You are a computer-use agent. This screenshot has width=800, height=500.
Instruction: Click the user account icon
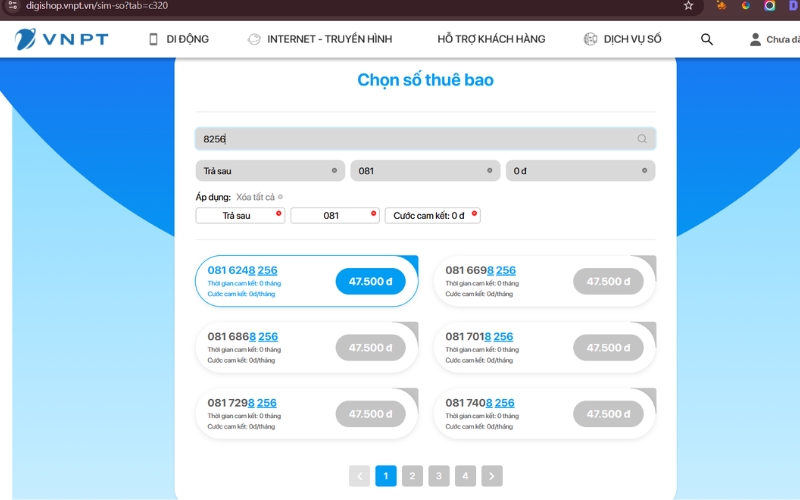click(x=755, y=39)
